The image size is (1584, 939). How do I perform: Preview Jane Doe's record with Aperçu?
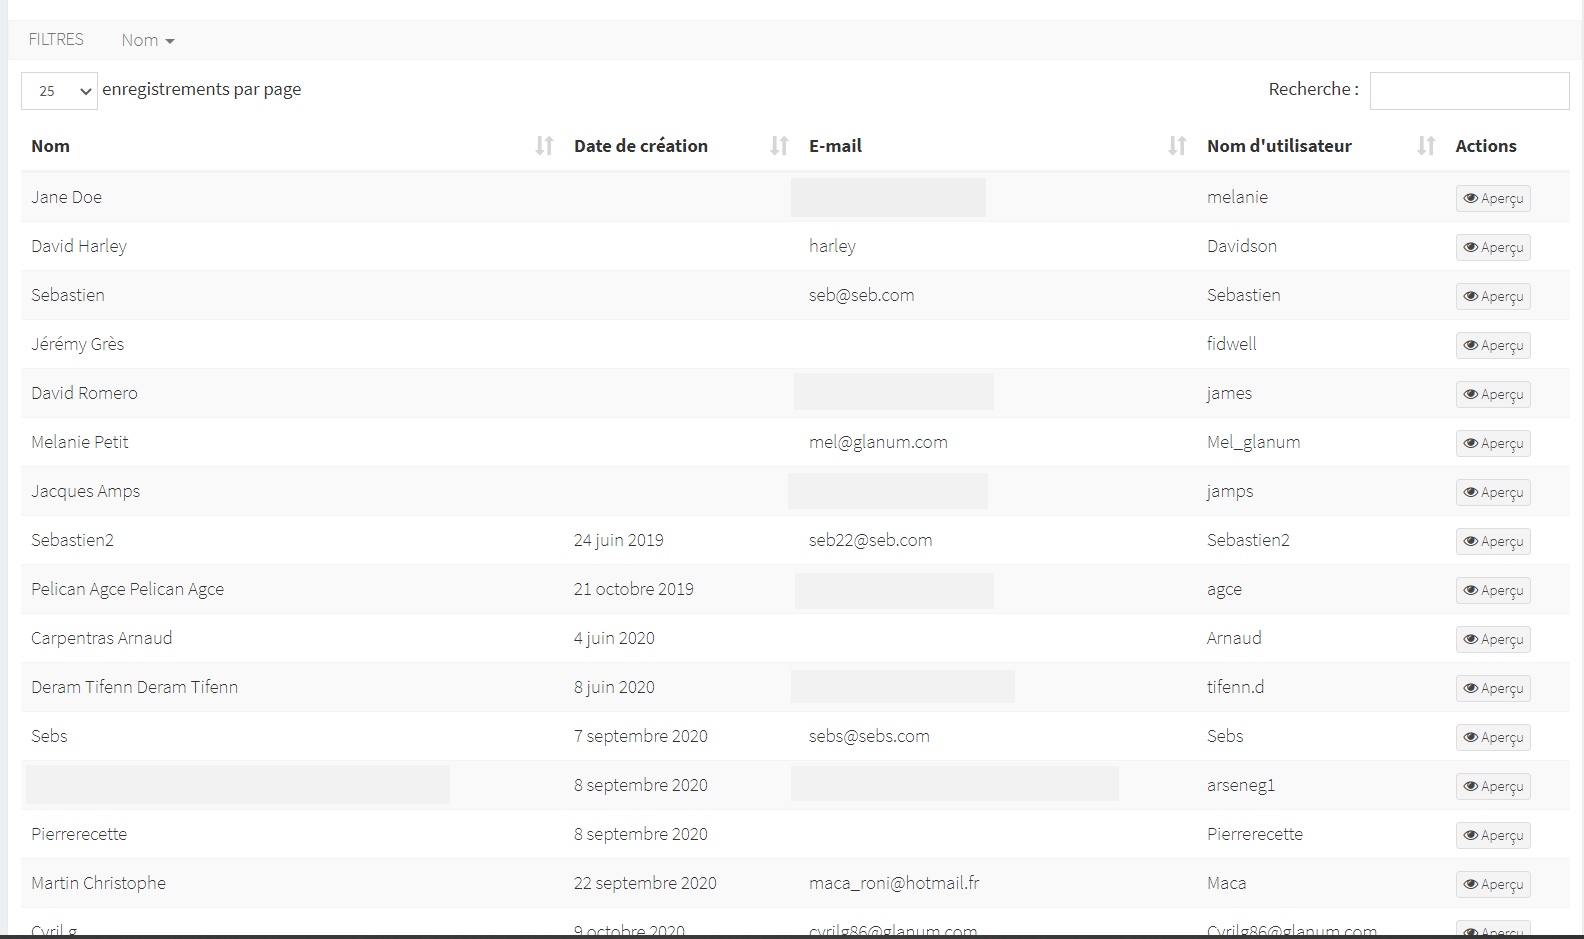(x=1492, y=198)
